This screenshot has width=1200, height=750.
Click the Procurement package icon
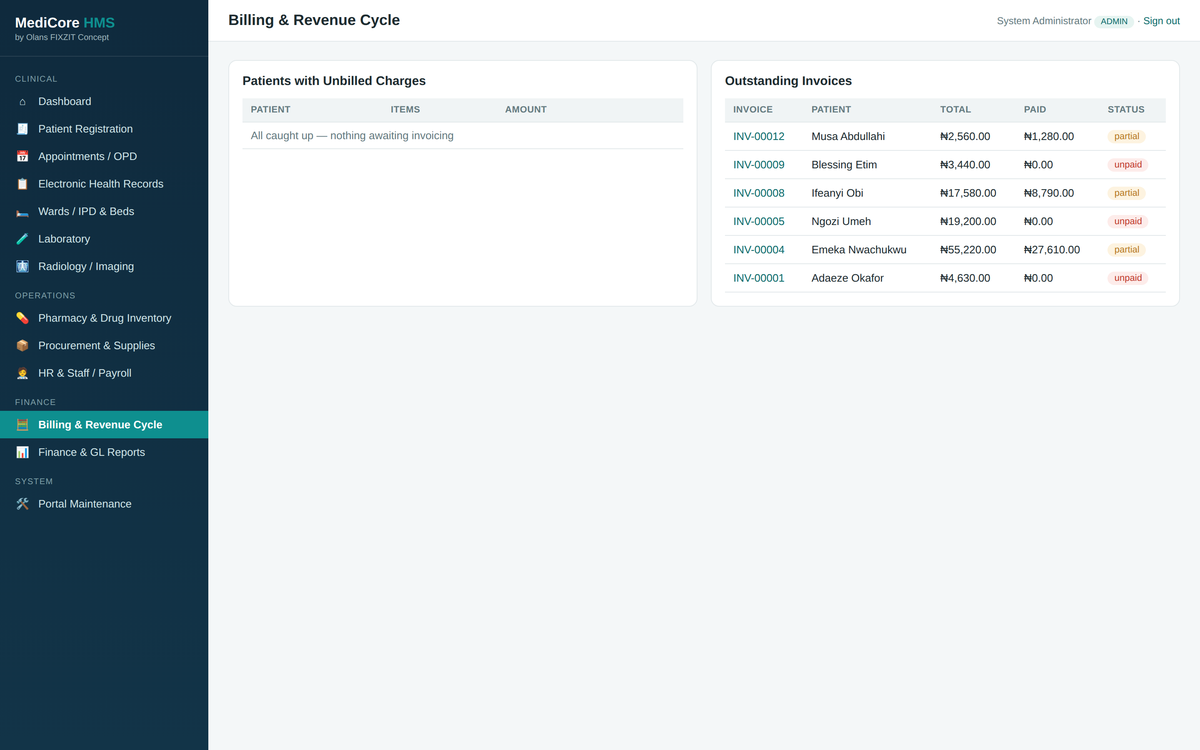click(x=22, y=345)
